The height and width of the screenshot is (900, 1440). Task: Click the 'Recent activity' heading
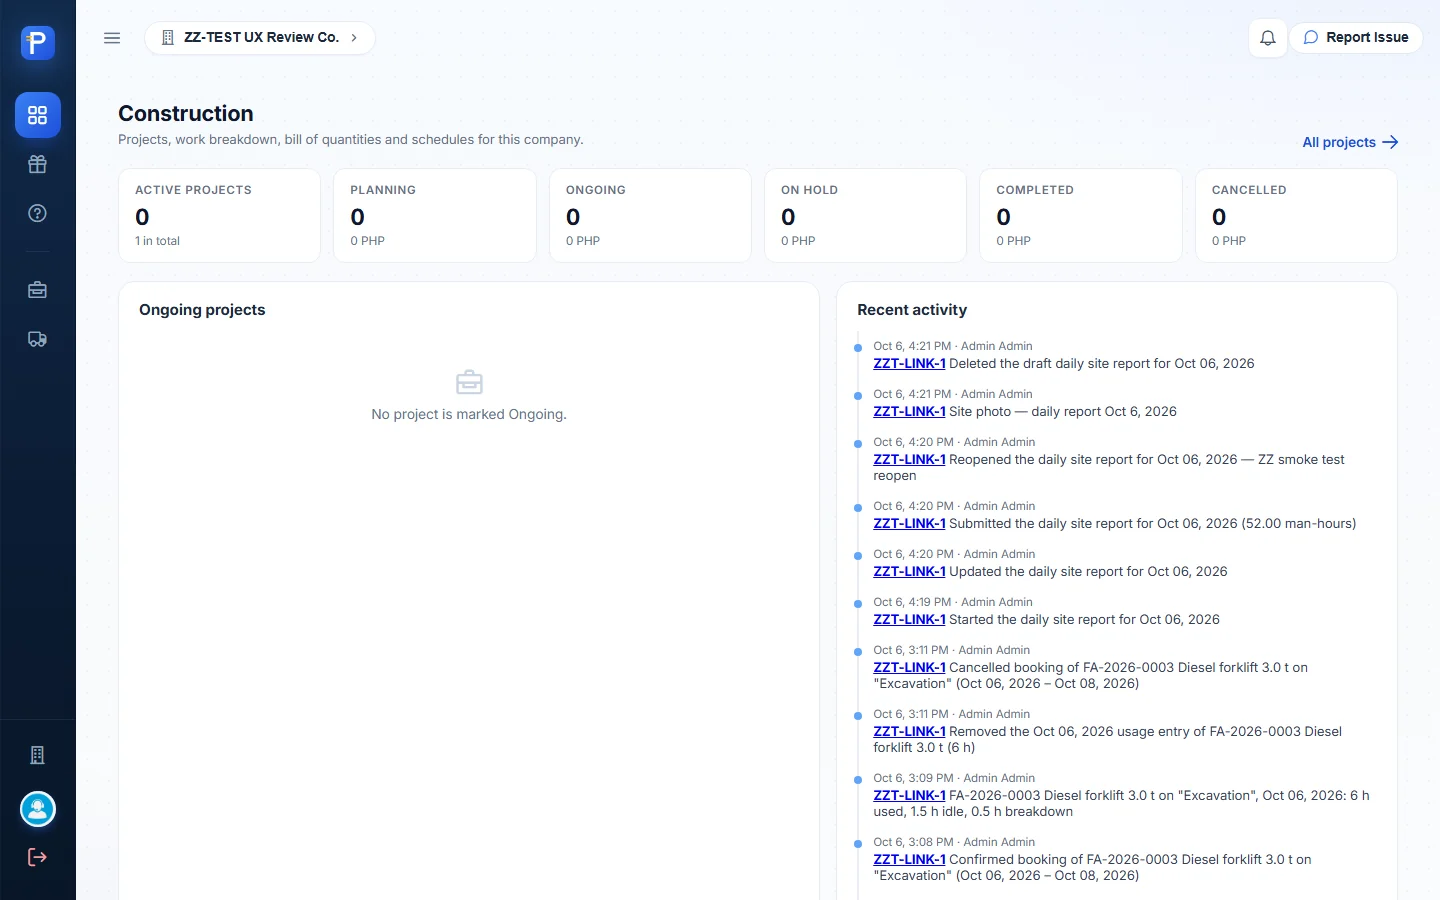click(x=912, y=310)
